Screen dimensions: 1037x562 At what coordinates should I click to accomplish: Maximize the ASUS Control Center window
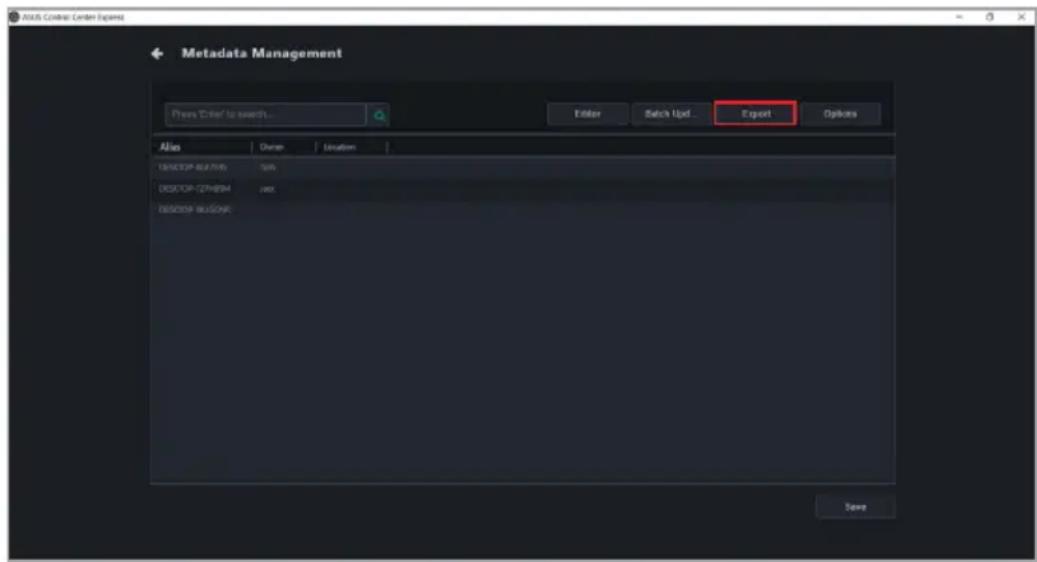point(990,17)
